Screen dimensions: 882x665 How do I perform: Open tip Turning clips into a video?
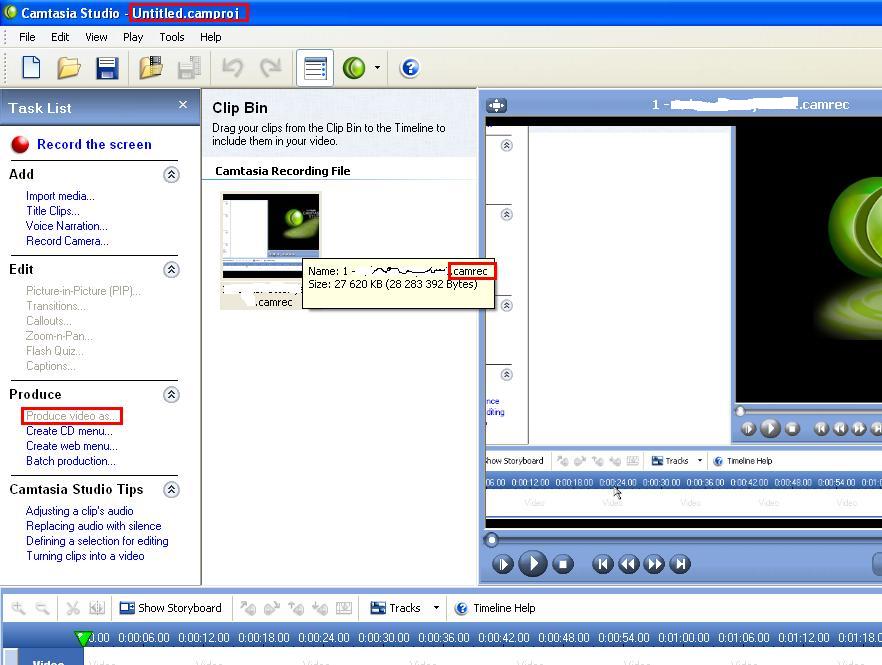(x=85, y=556)
